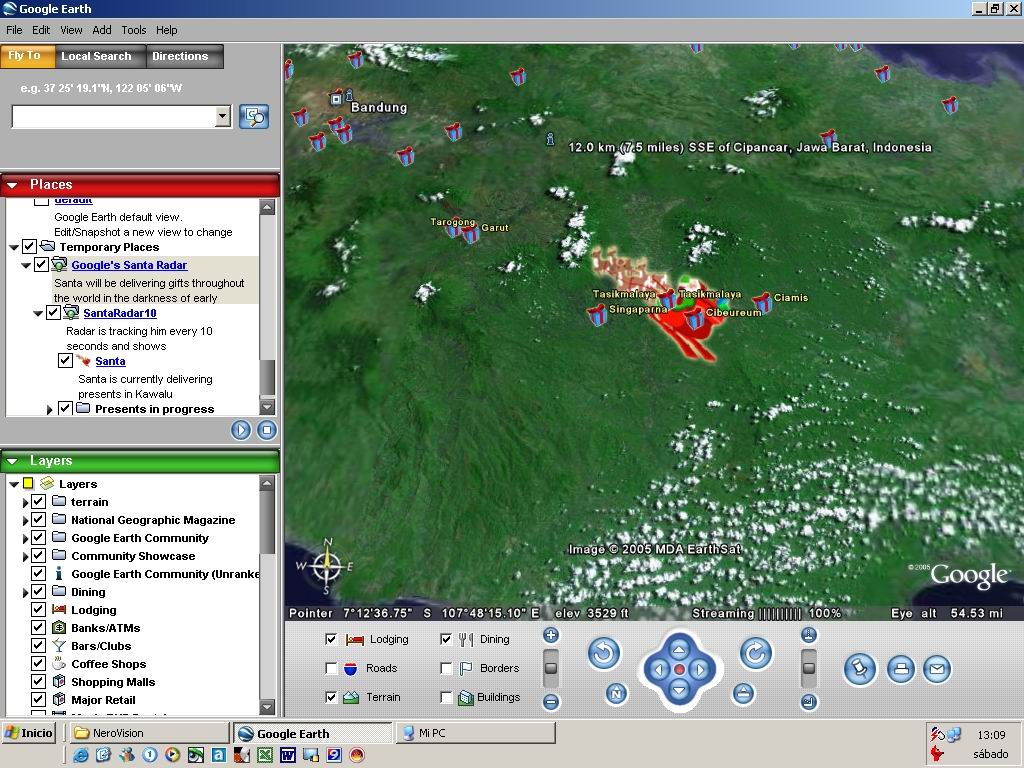Click the tilt slider handle
The height and width of the screenshot is (768, 1024).
(809, 668)
